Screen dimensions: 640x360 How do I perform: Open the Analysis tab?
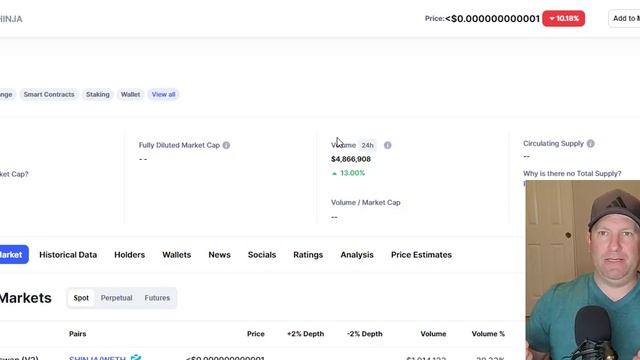click(357, 255)
